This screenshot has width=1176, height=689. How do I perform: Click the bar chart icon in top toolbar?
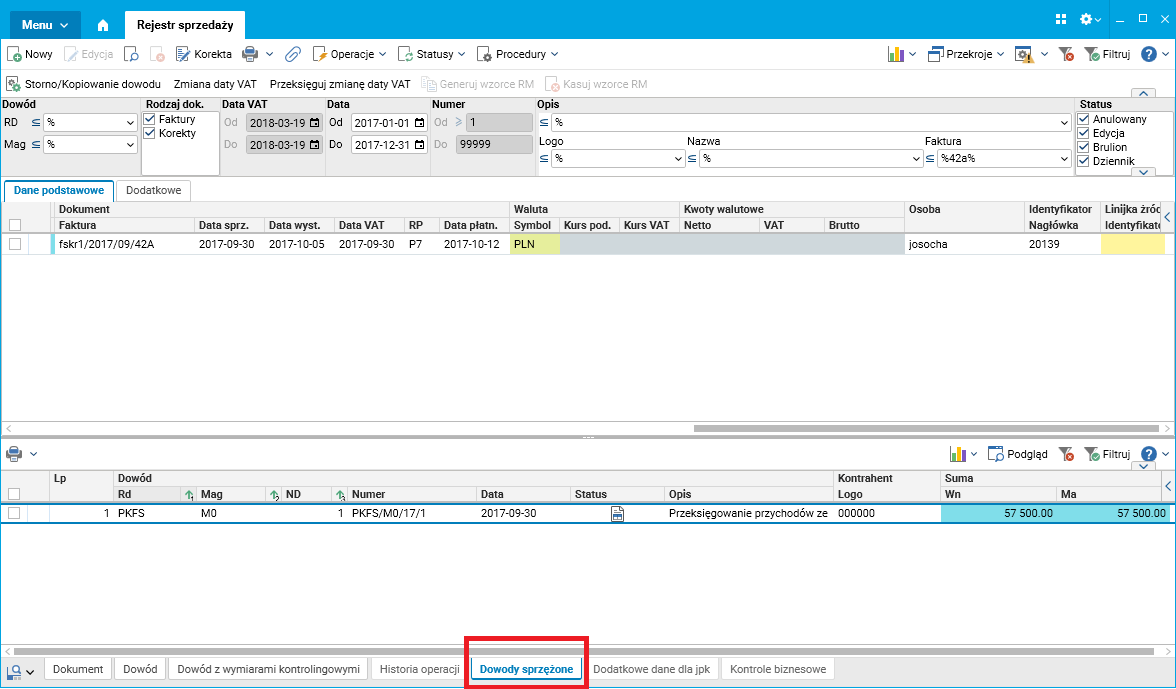click(x=896, y=54)
